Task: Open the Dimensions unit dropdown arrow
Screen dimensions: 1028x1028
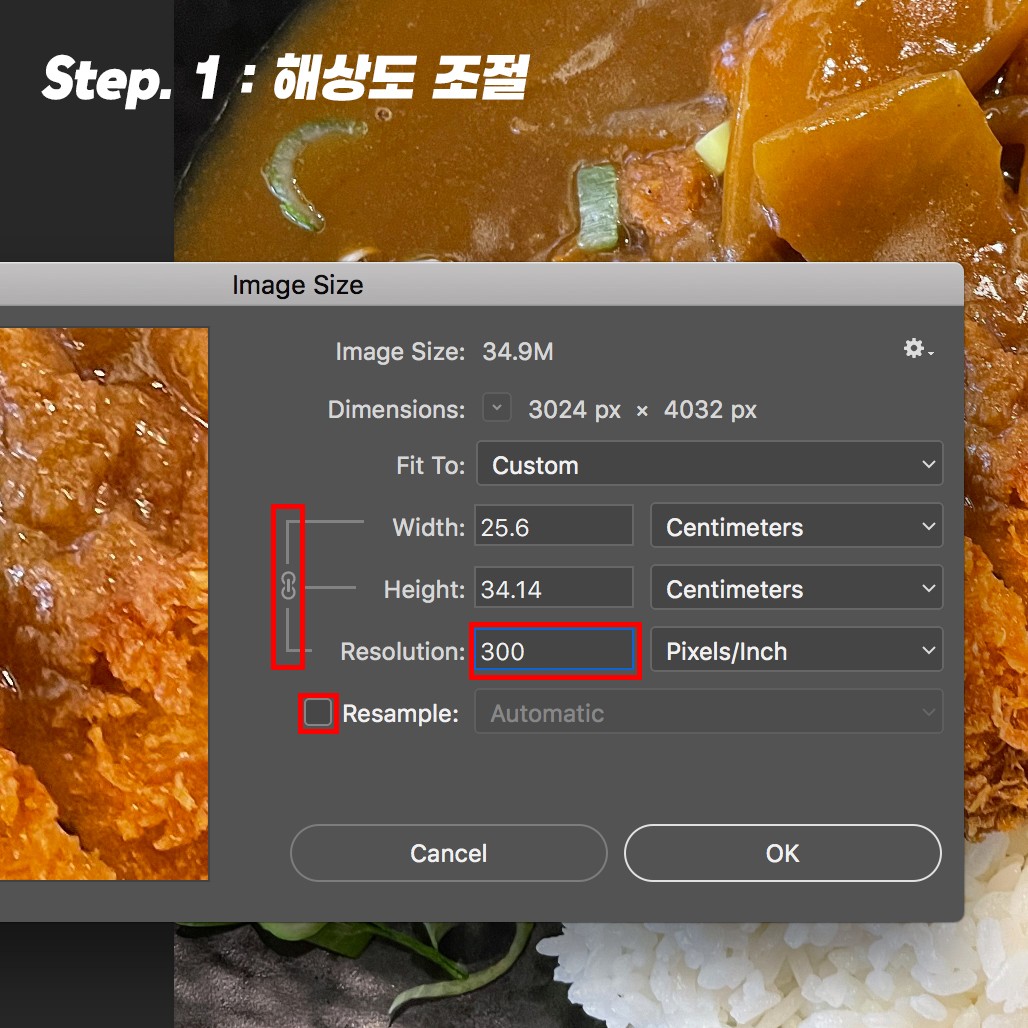Action: [497, 408]
